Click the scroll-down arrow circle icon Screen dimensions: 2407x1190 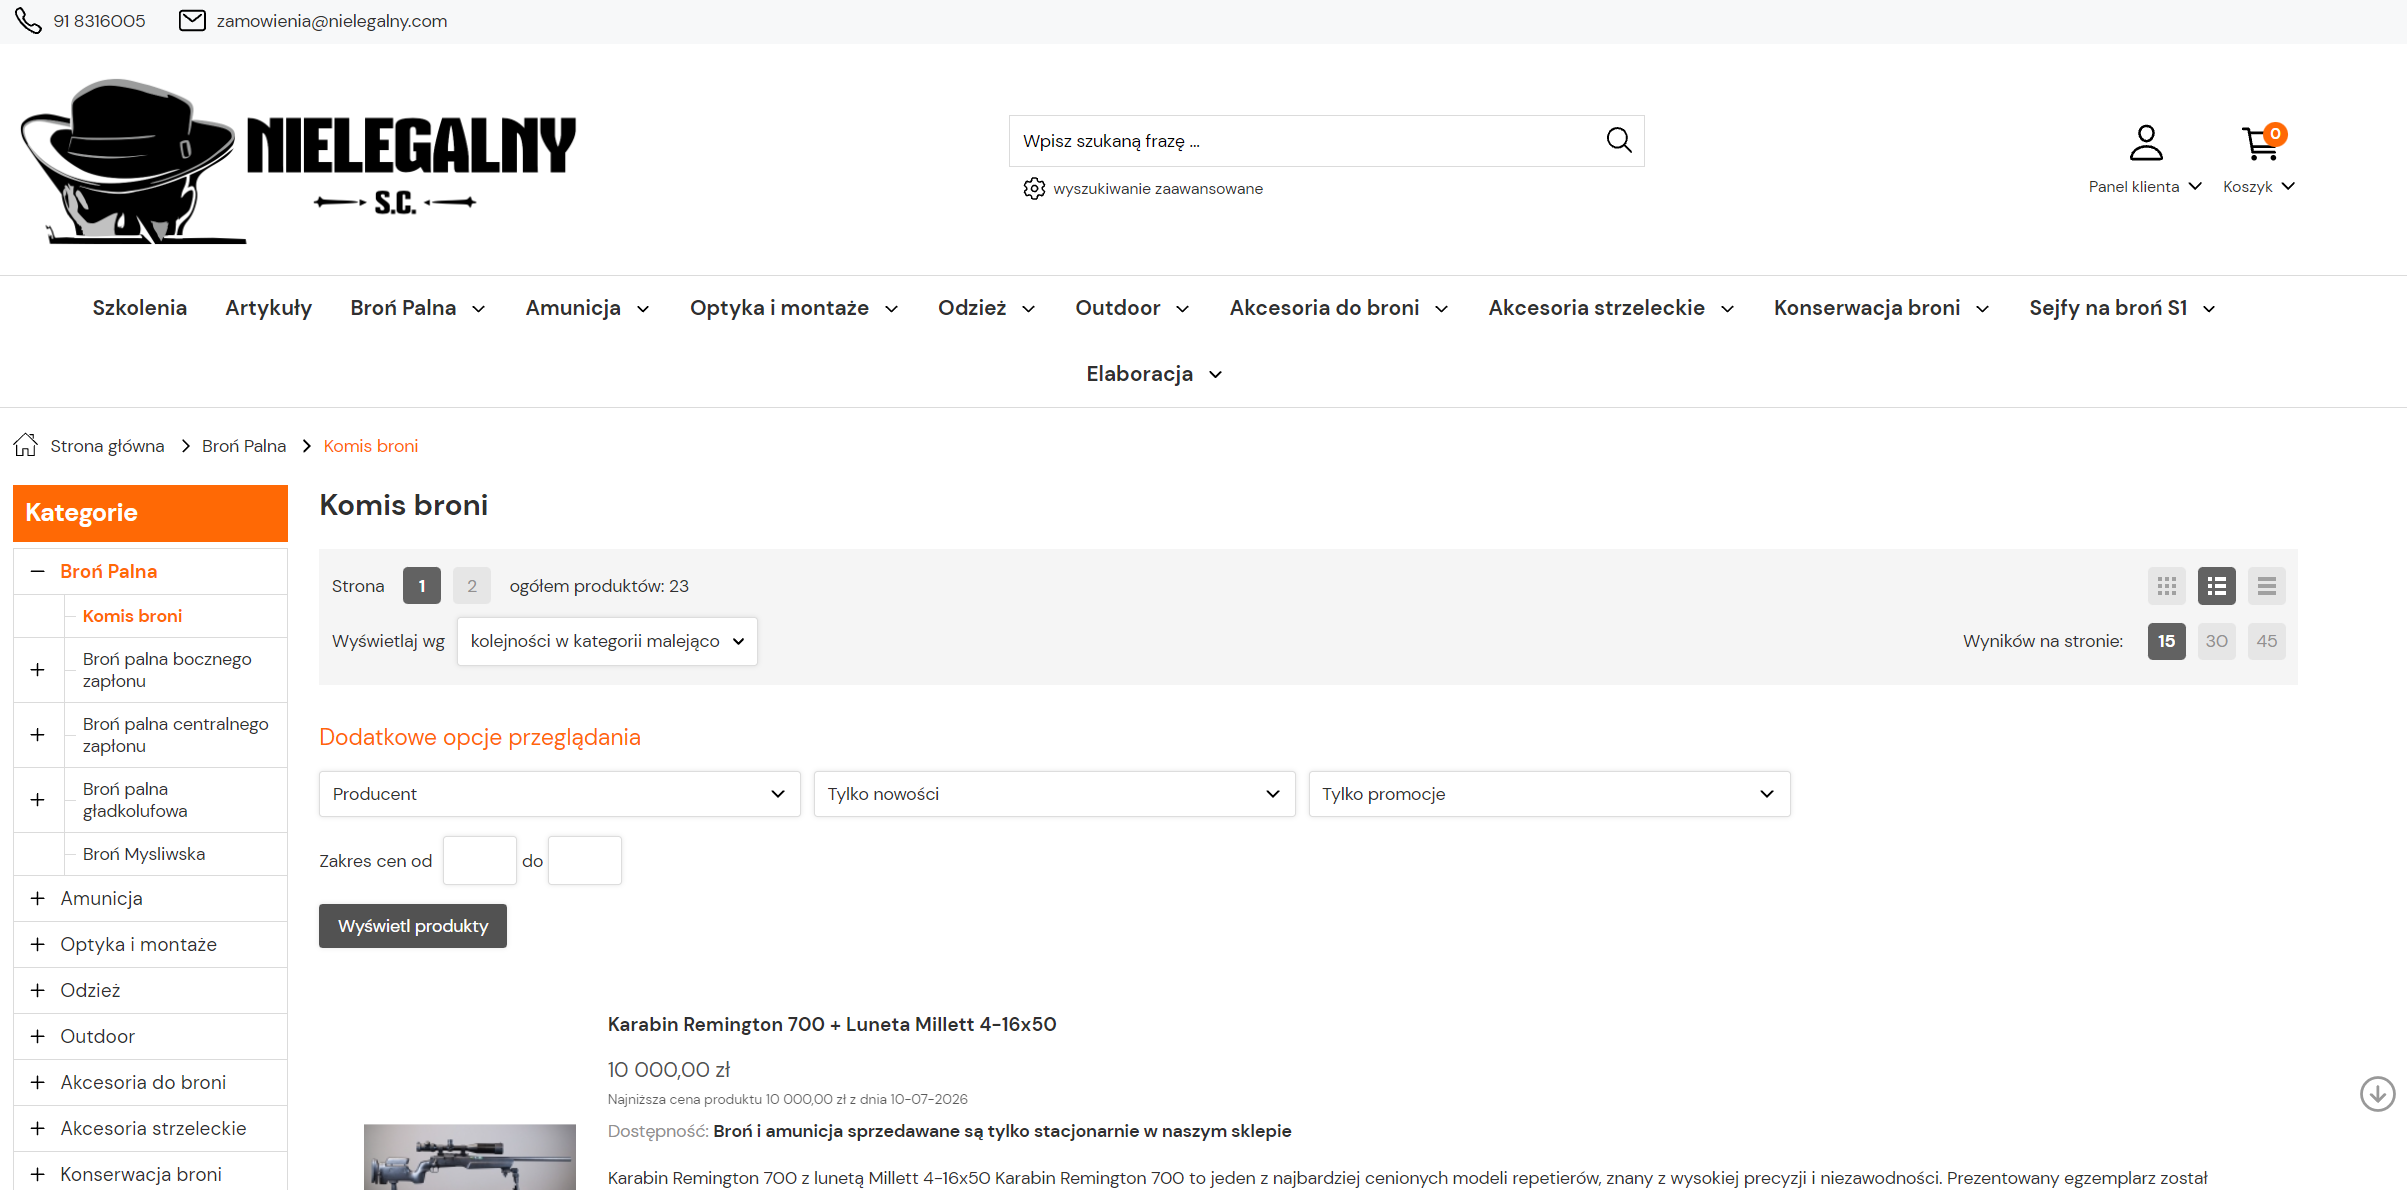[x=2377, y=1093]
